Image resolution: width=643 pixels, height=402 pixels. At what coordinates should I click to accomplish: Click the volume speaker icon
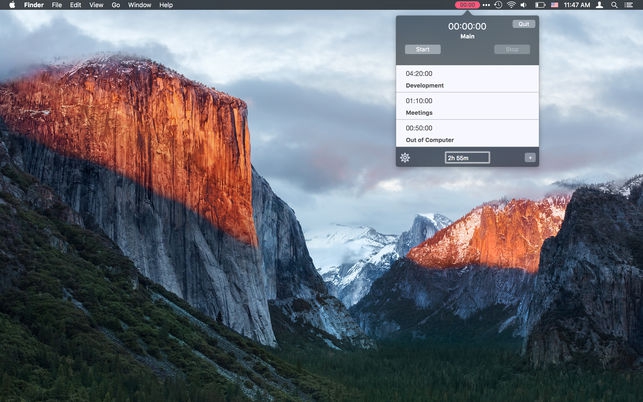click(525, 5)
